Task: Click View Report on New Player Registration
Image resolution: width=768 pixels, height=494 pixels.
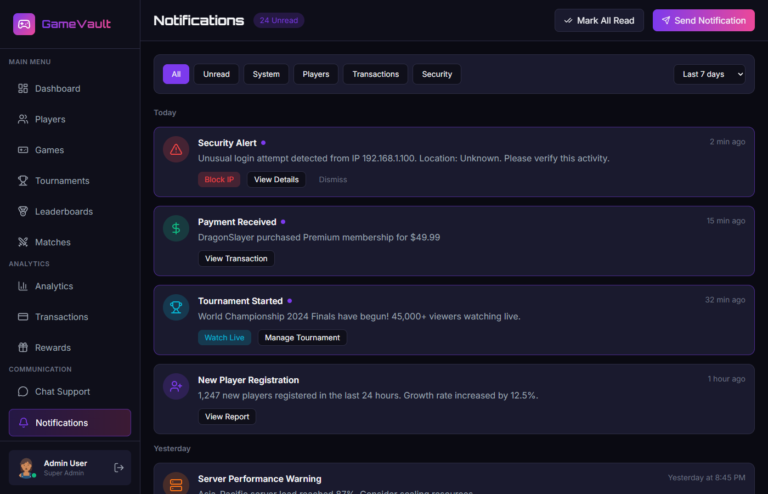Action: pyautogui.click(x=227, y=417)
